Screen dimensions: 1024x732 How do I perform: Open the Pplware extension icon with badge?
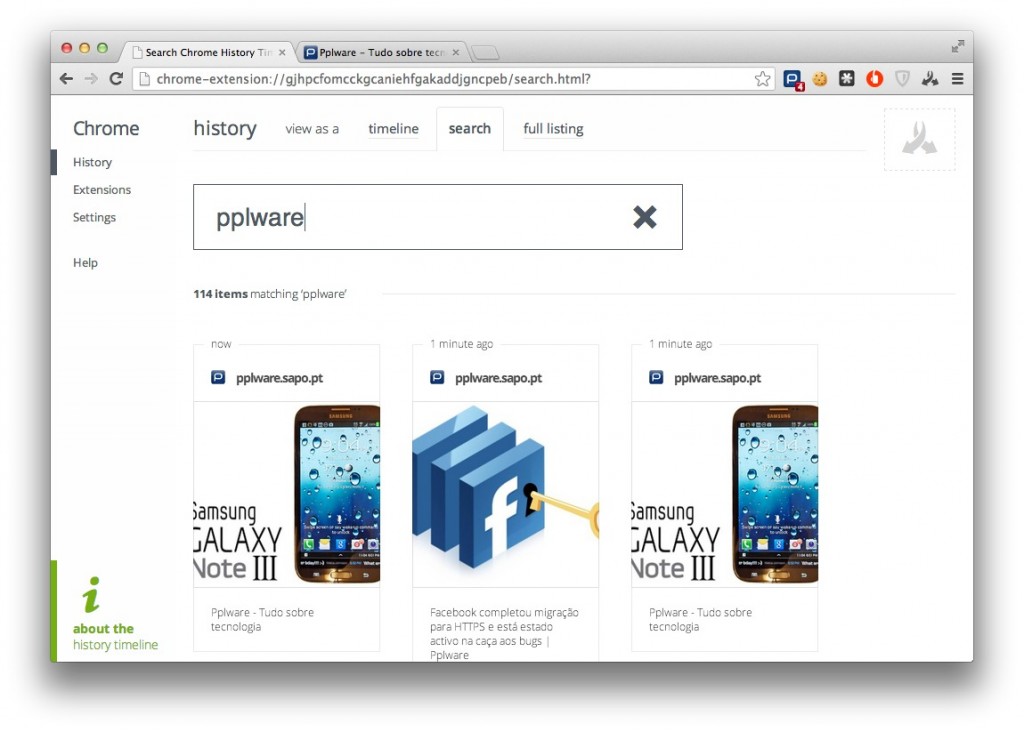click(x=793, y=80)
